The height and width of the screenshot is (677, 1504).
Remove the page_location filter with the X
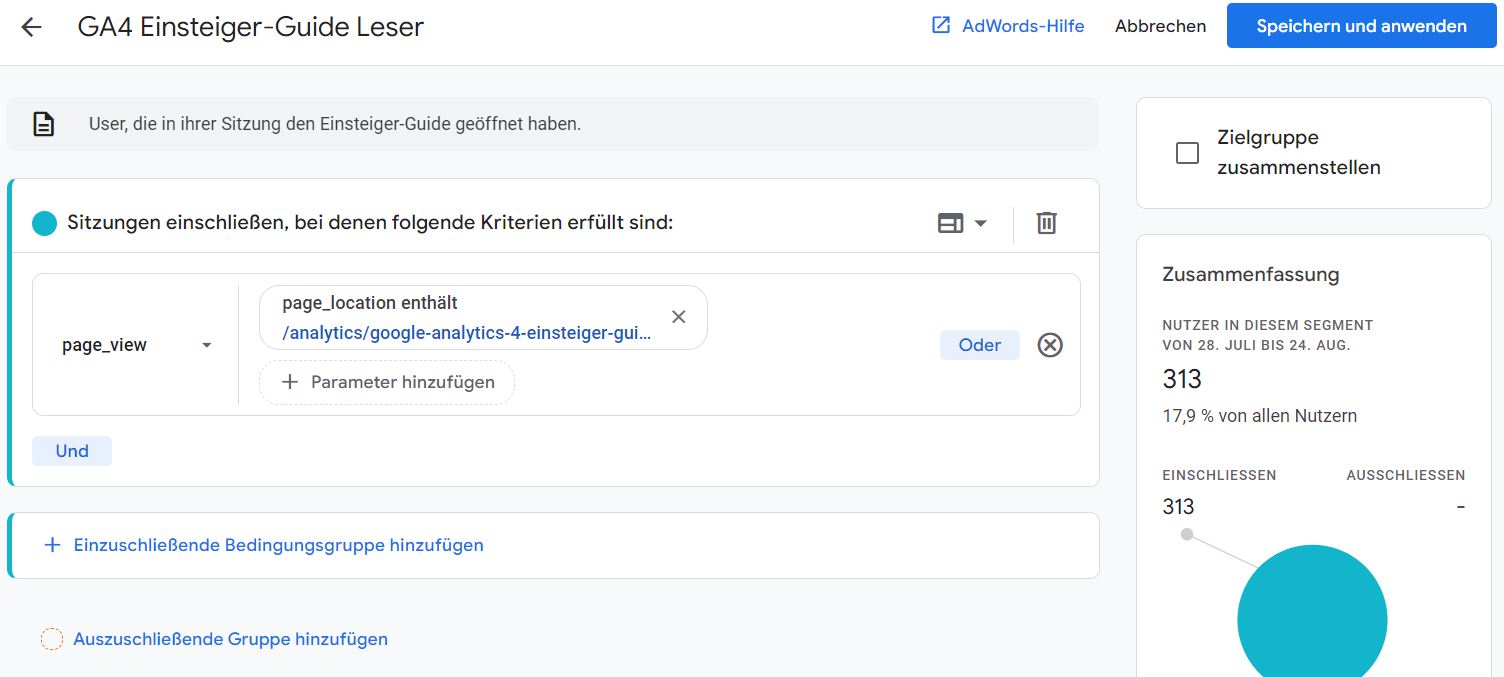click(678, 316)
